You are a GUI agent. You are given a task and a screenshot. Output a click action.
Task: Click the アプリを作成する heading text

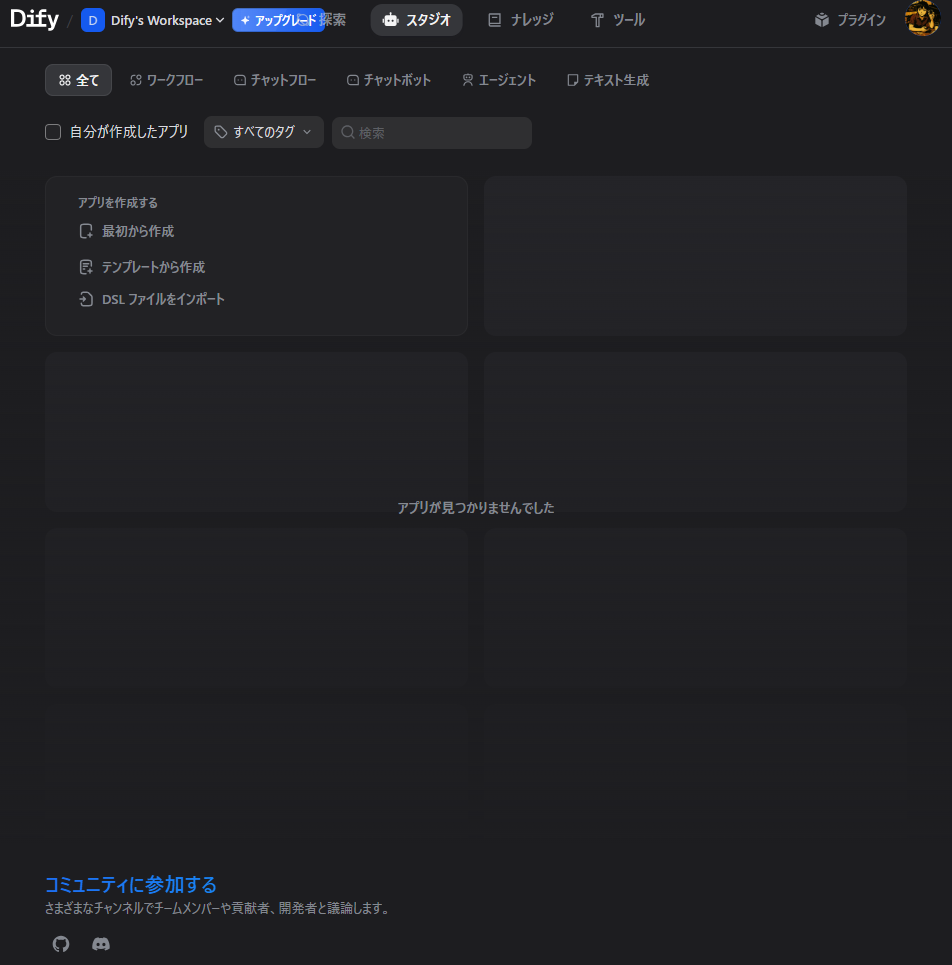(x=118, y=202)
